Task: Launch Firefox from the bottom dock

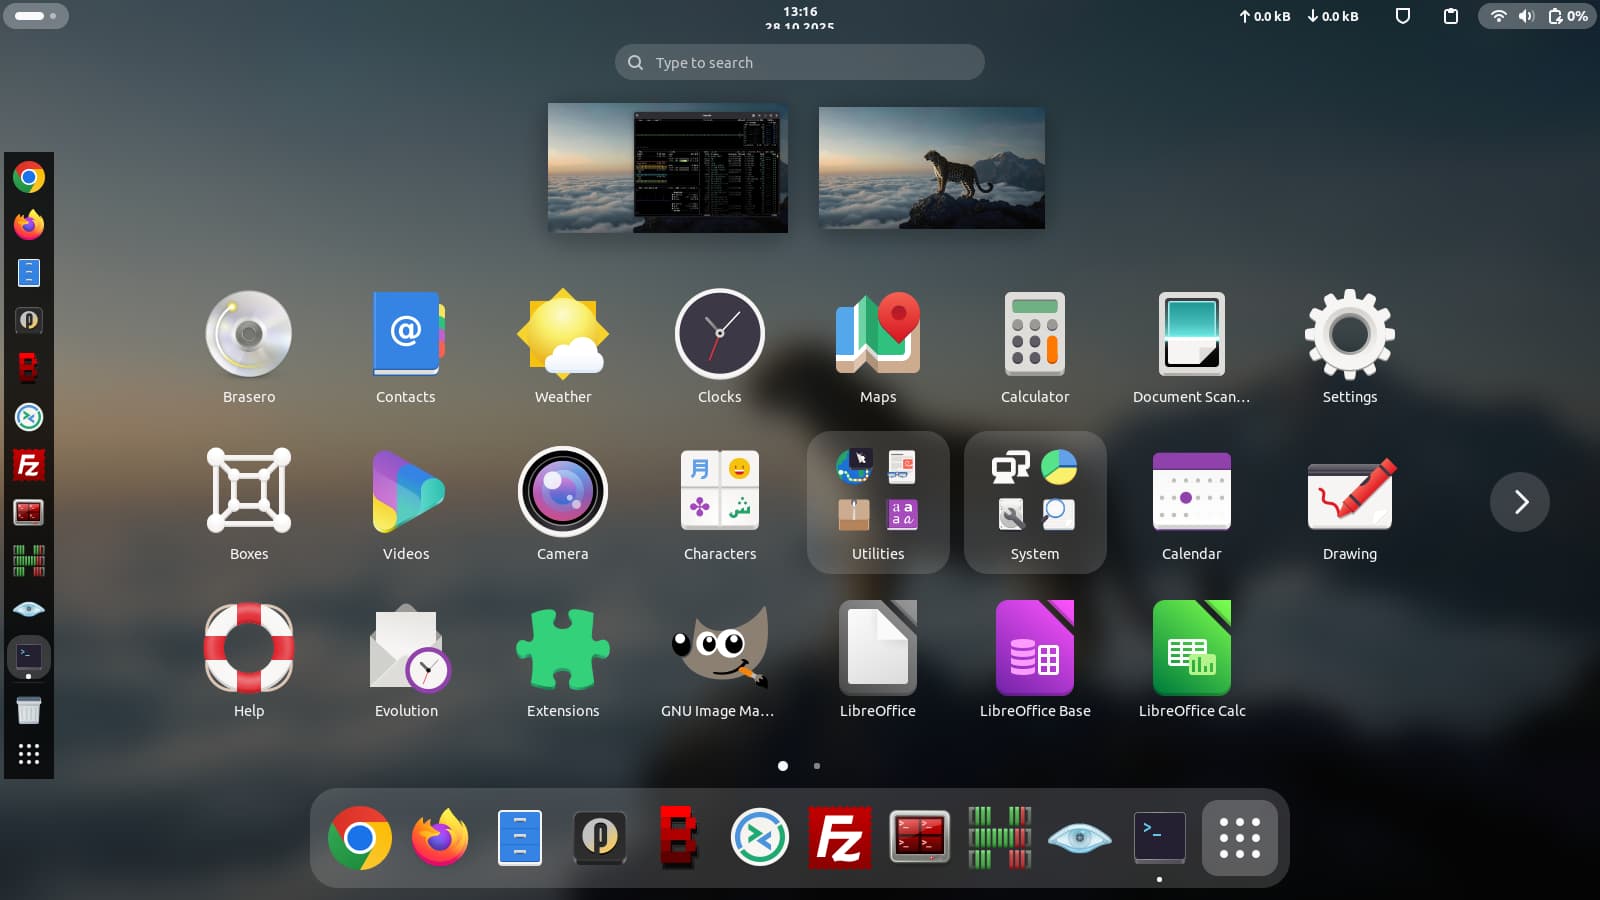Action: point(440,838)
